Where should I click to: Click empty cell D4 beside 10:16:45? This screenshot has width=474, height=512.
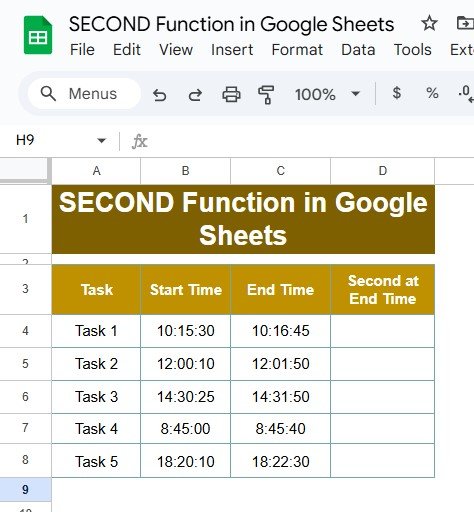pyautogui.click(x=383, y=331)
